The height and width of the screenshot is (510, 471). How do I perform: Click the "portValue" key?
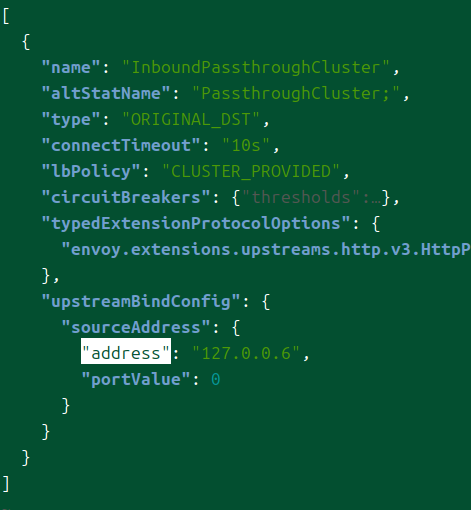[136, 379]
